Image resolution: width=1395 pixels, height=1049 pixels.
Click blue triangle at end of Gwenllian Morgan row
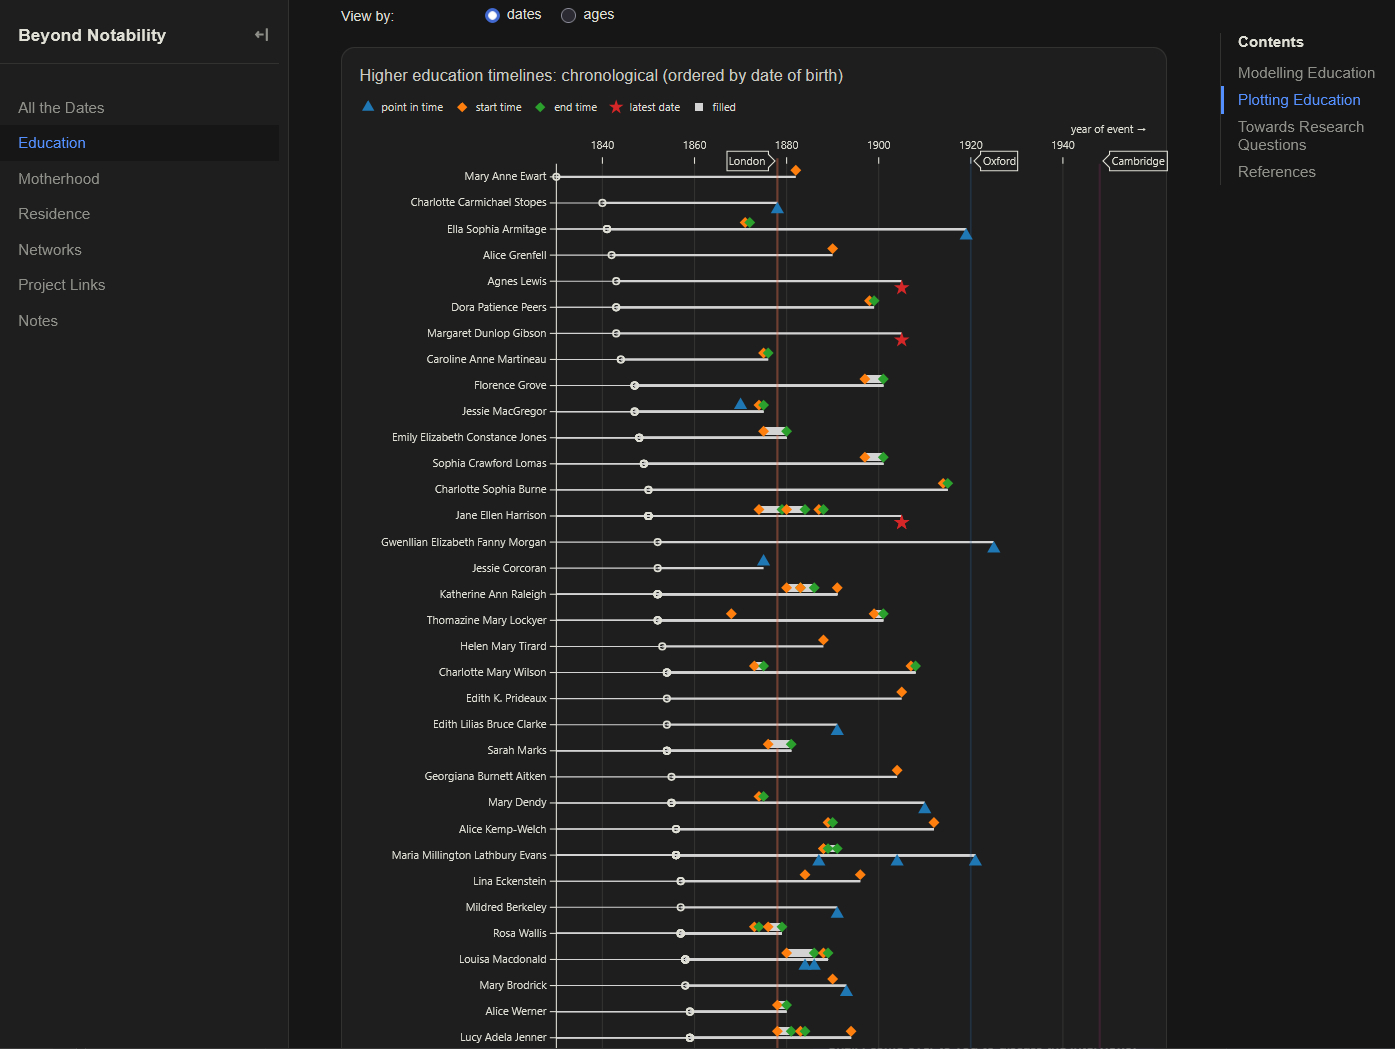click(993, 547)
